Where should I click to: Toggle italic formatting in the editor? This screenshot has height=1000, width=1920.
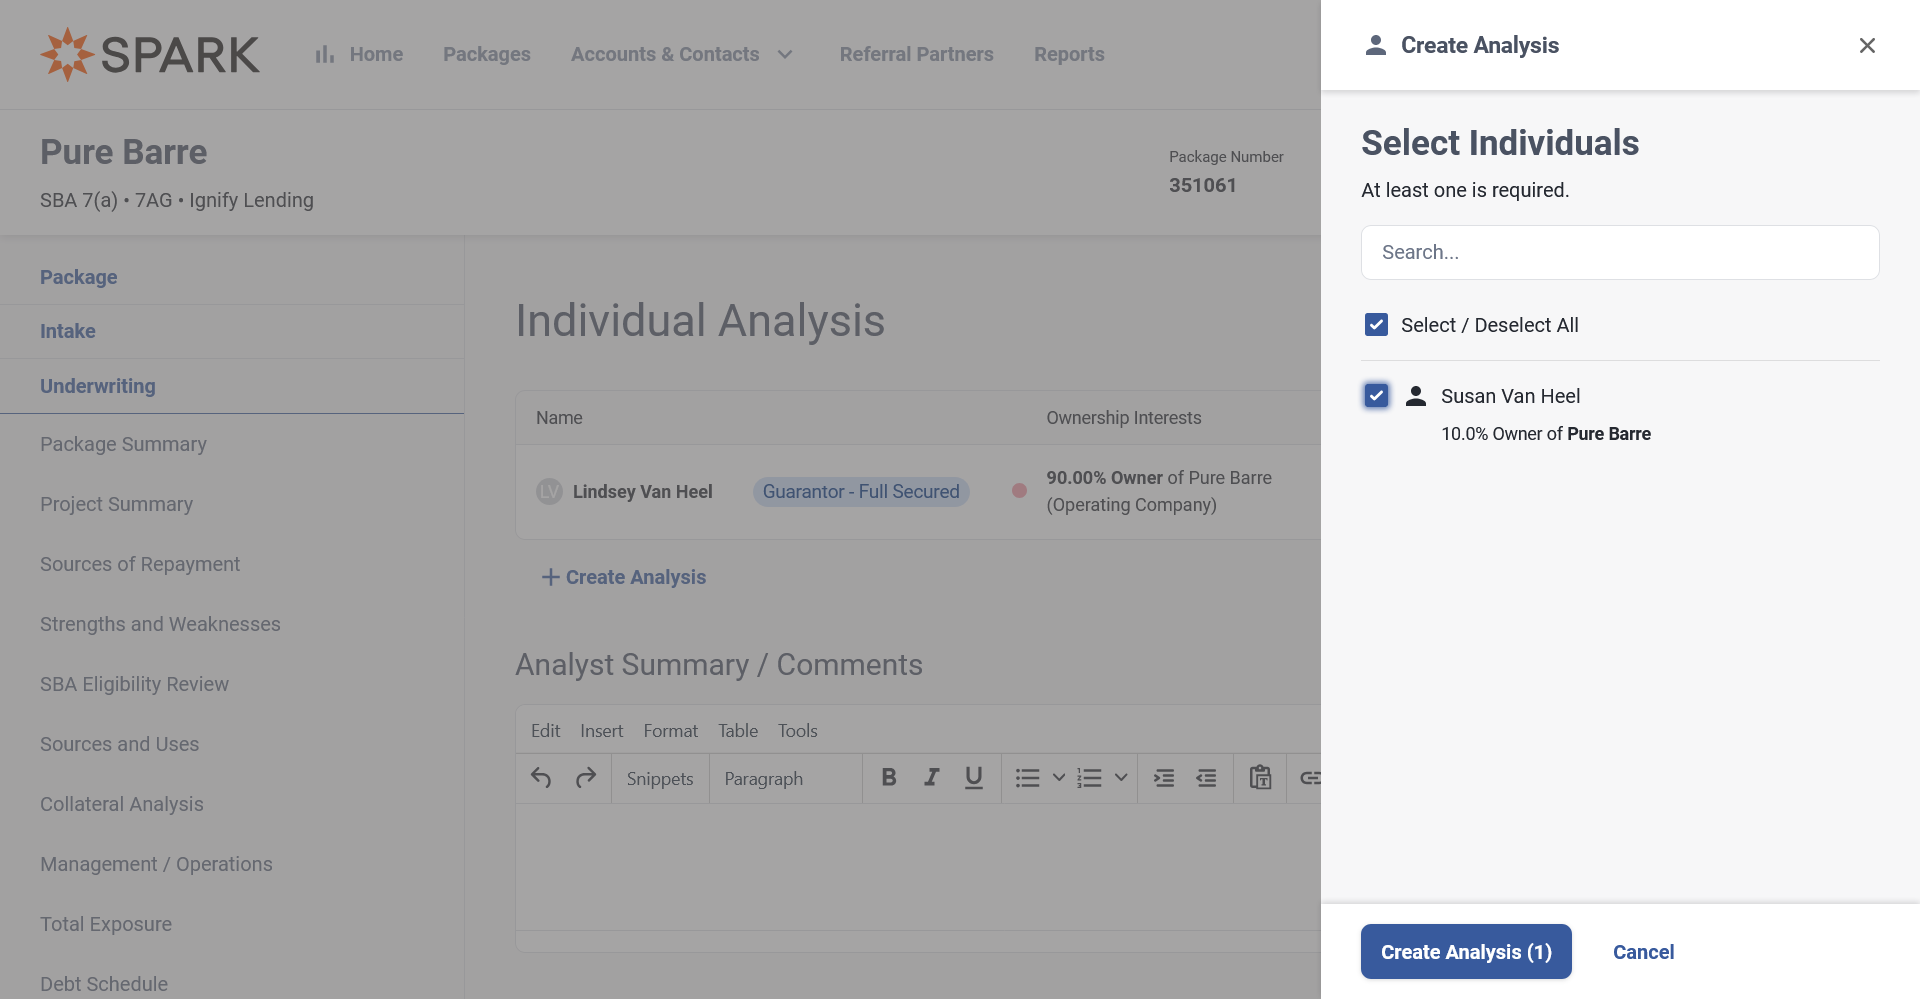click(931, 778)
